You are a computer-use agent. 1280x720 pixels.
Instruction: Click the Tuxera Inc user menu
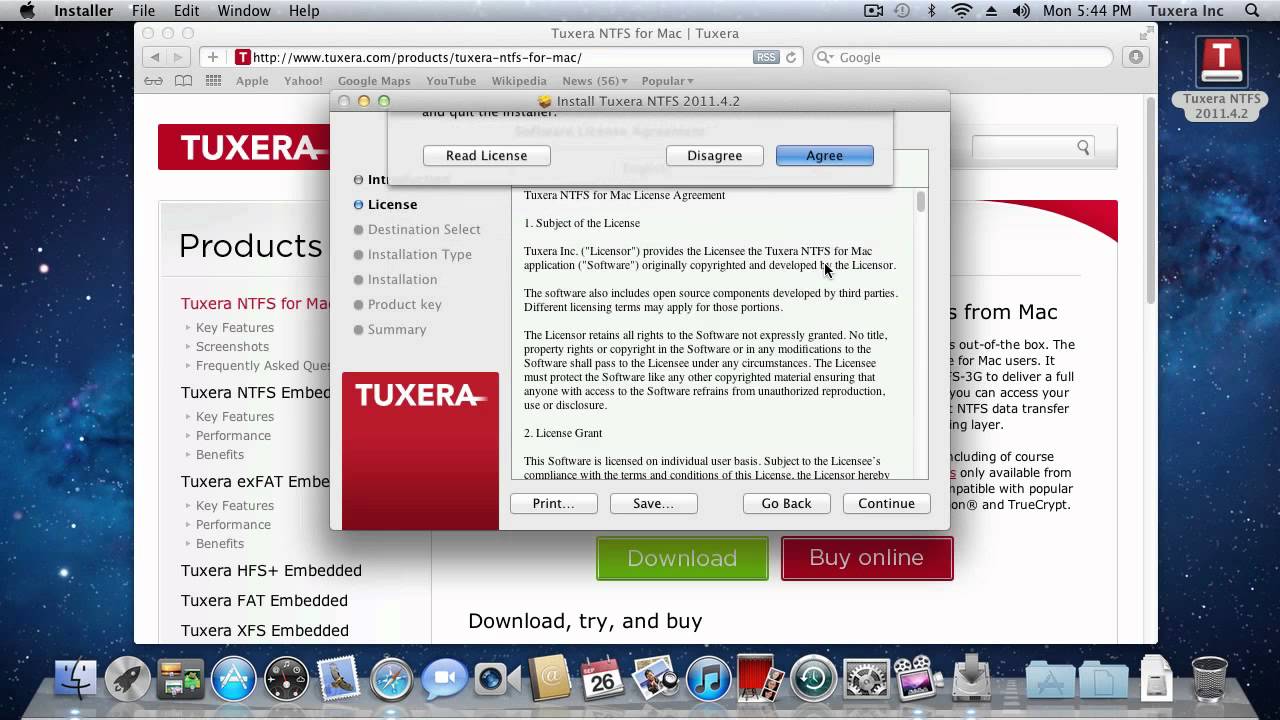click(x=1185, y=11)
